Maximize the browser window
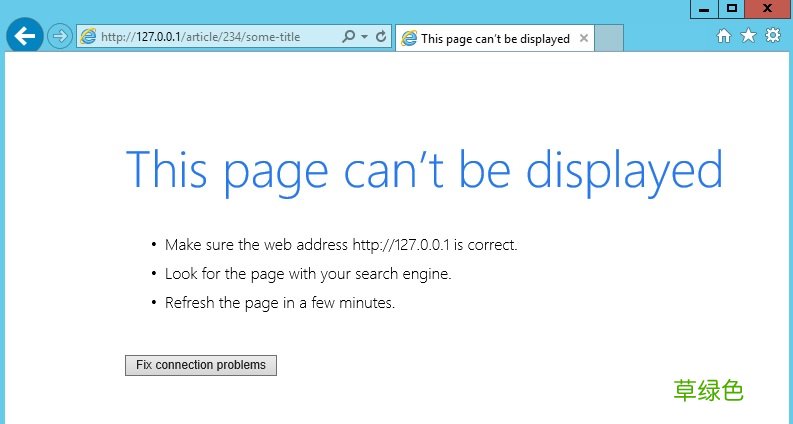Viewport: 793px width, 424px height. click(x=732, y=9)
